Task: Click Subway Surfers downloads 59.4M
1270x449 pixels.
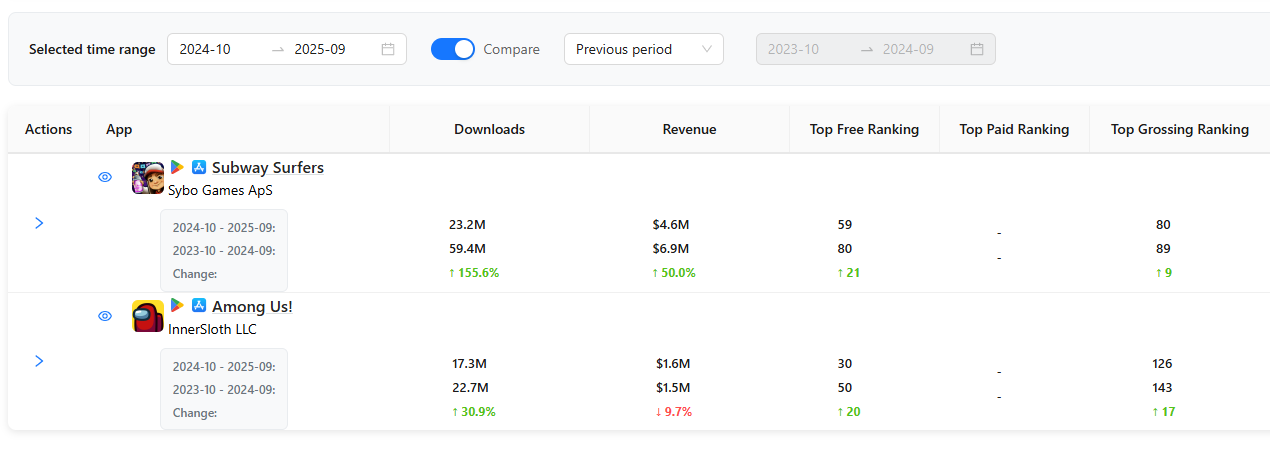Action: point(467,249)
